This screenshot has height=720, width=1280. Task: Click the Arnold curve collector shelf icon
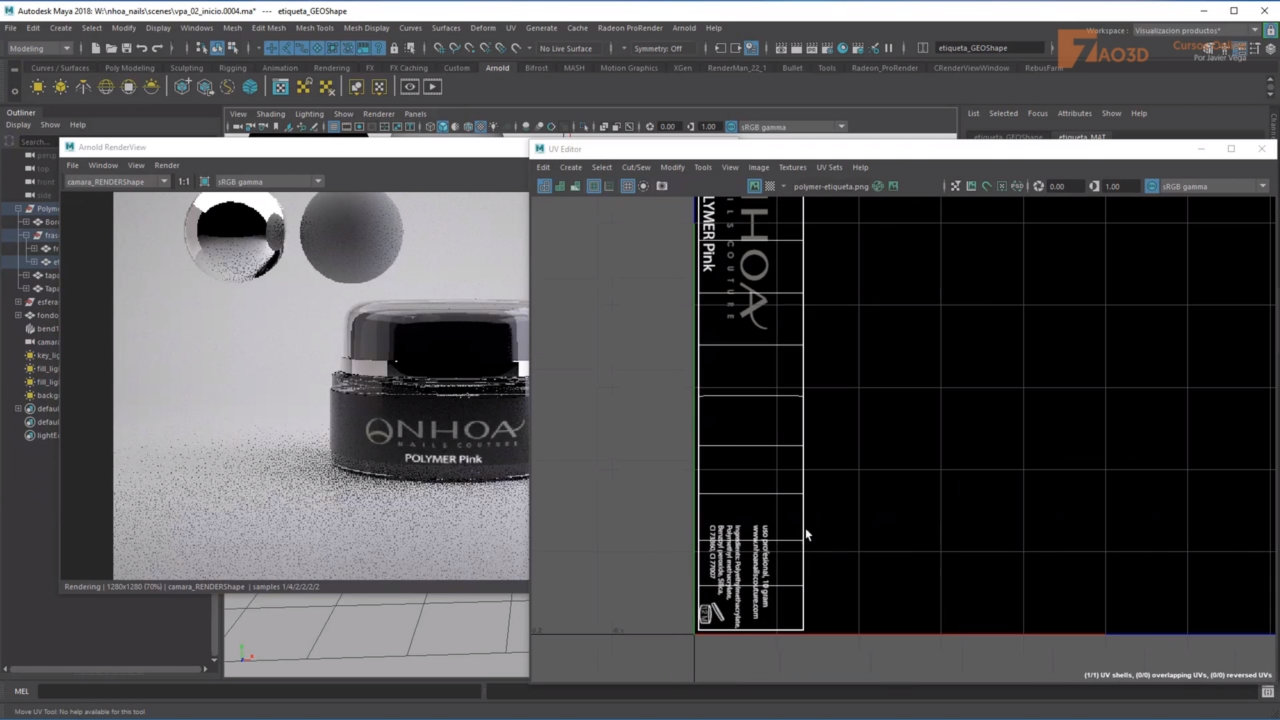click(227, 87)
